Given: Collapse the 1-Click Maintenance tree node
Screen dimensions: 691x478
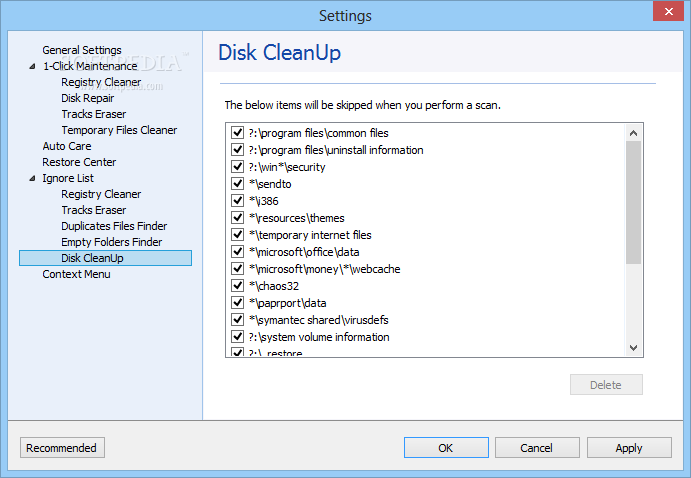Looking at the screenshot, I should tap(32, 66).
